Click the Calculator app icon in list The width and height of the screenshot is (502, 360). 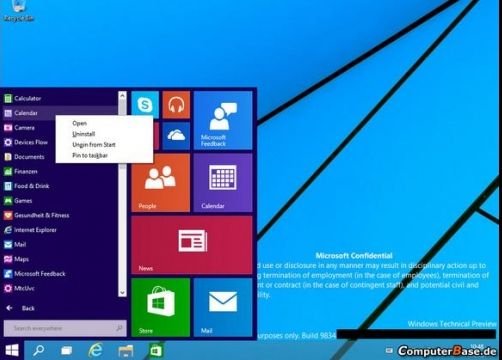pos(8,98)
